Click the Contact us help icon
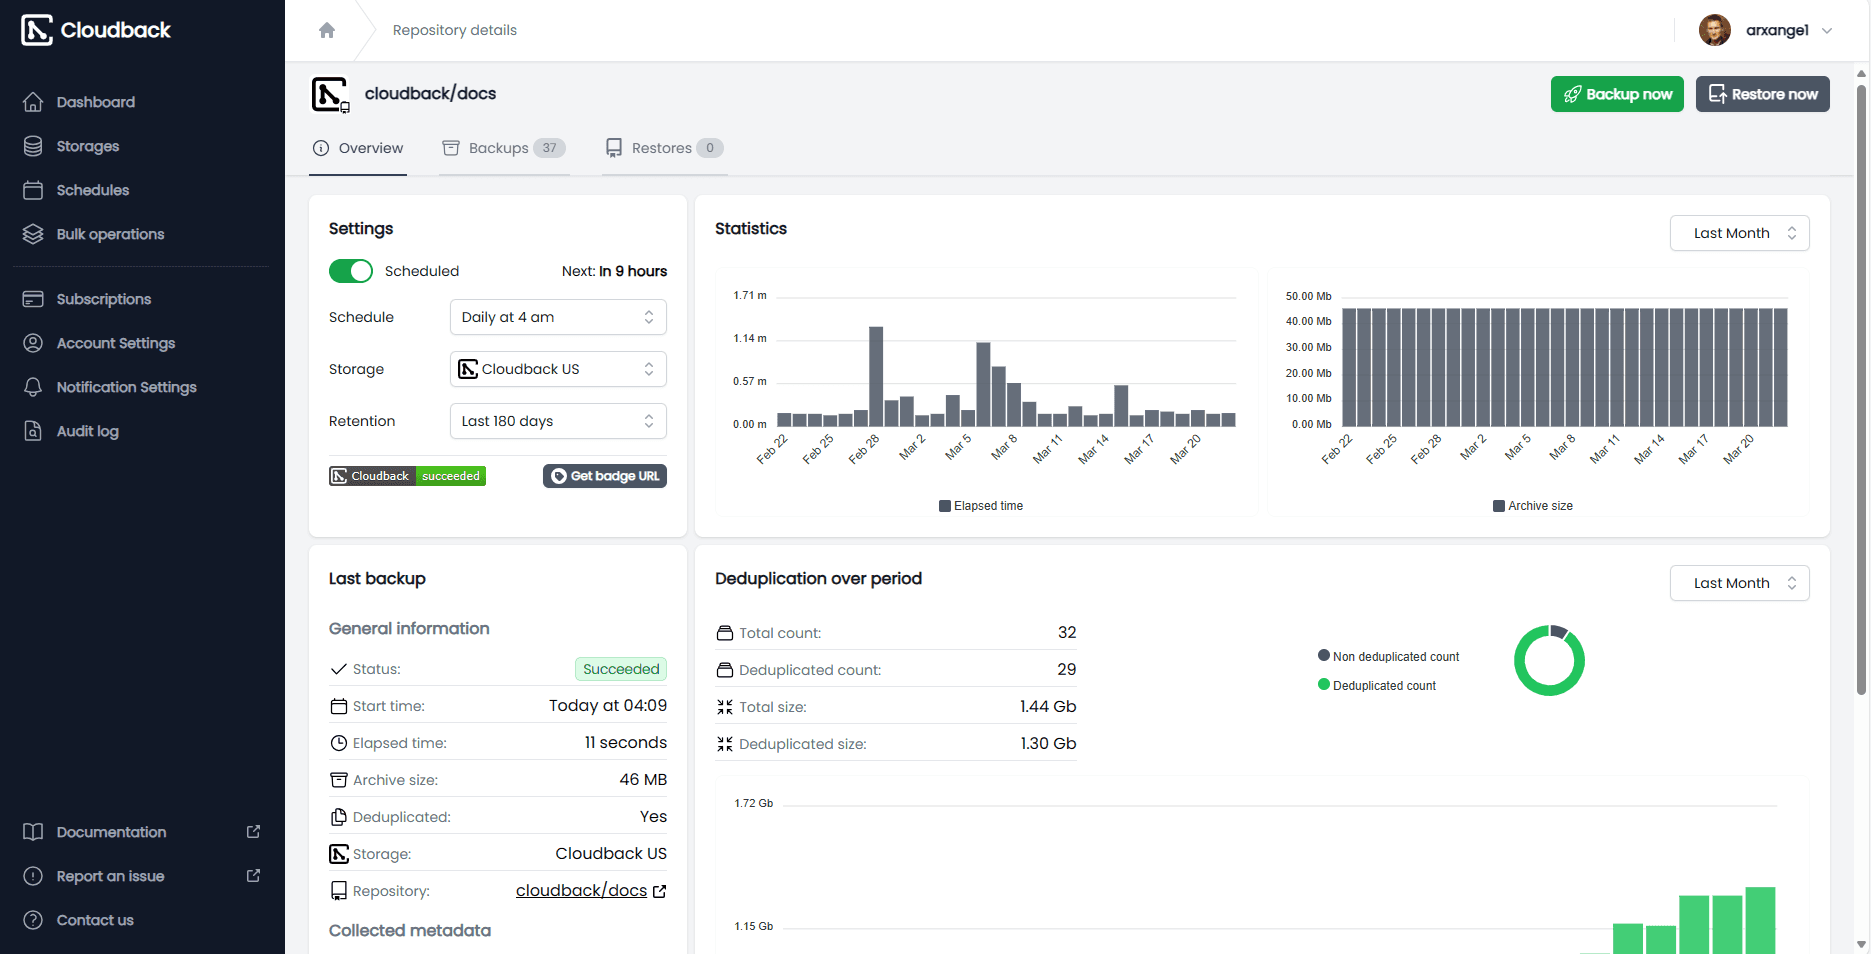Viewport: 1871px width, 954px height. 33,920
